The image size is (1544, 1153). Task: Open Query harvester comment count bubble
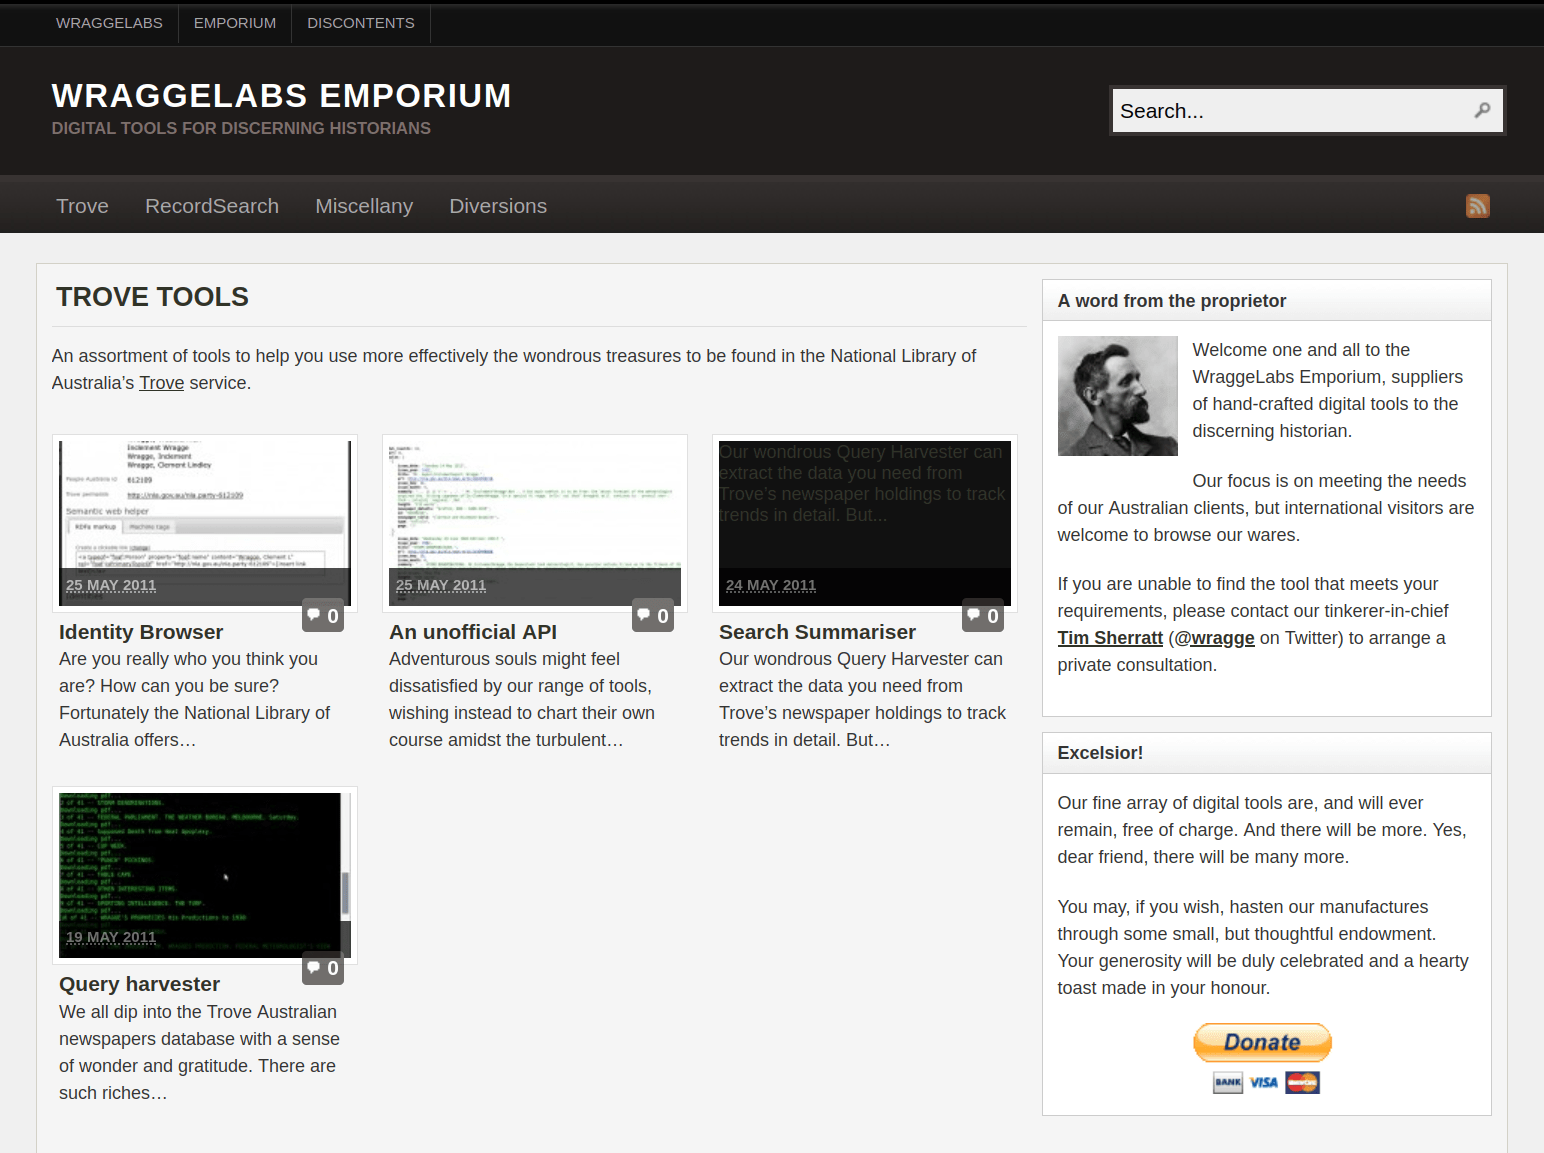[x=323, y=968]
